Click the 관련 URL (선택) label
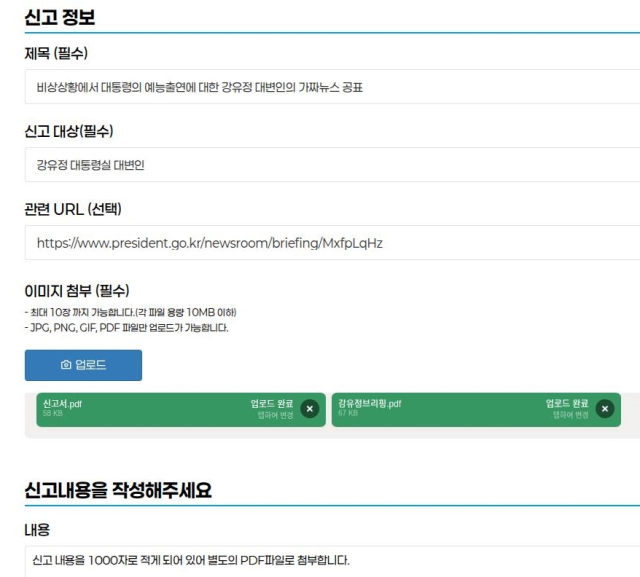The image size is (640, 577). pyautogui.click(x=73, y=209)
